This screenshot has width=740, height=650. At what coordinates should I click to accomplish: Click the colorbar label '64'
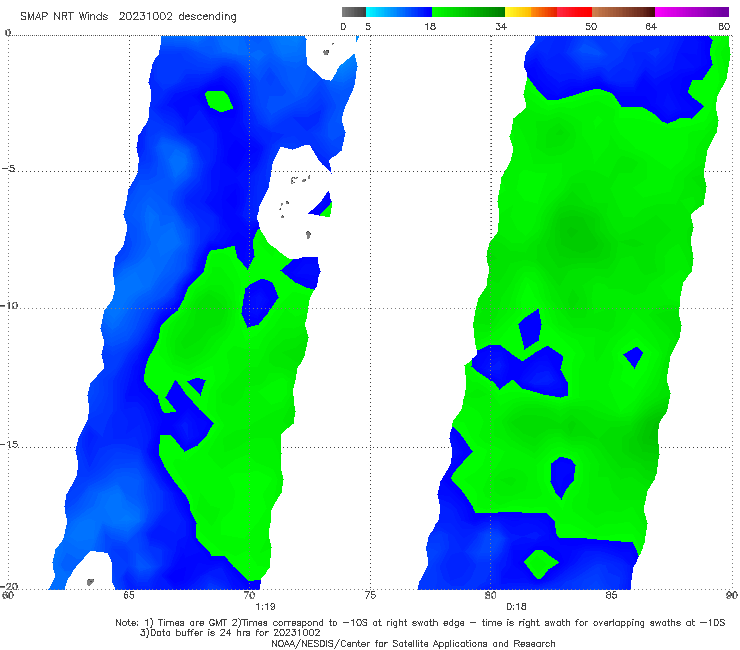651,27
